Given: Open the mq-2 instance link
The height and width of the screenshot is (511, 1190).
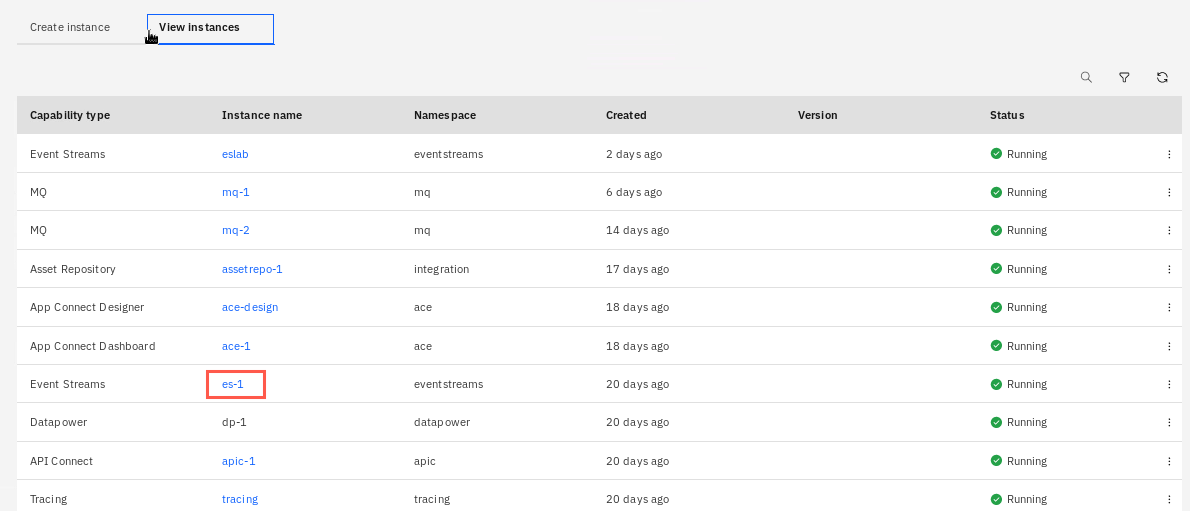Looking at the screenshot, I should (235, 230).
